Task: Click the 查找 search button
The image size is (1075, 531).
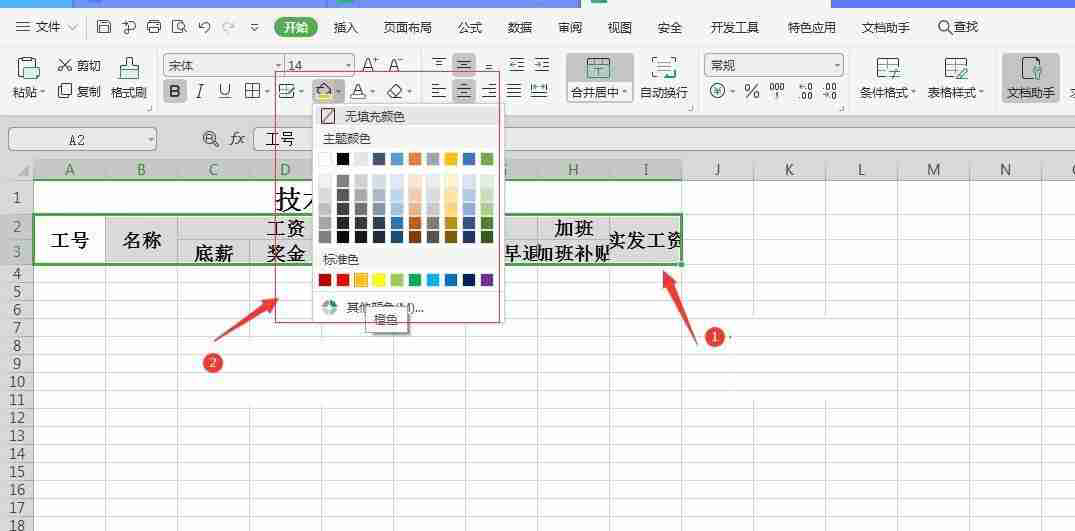Action: 957,27
